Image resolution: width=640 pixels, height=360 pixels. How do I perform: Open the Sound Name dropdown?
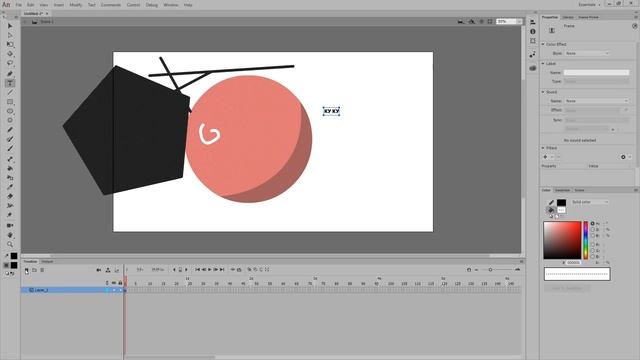pos(597,101)
